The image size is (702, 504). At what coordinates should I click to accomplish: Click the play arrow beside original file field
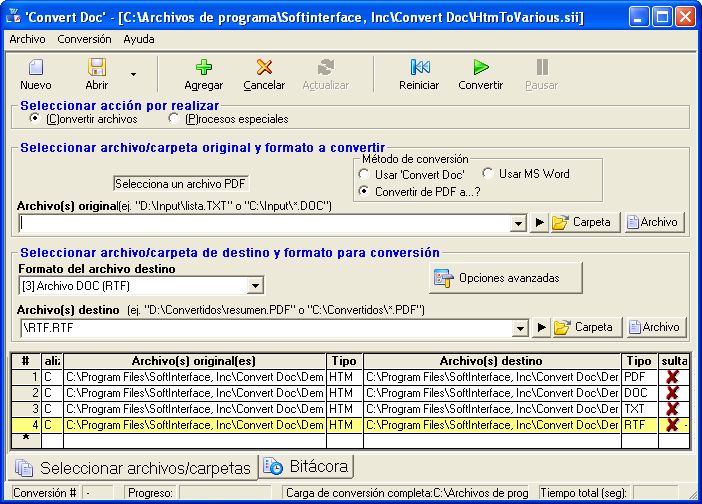pos(539,222)
